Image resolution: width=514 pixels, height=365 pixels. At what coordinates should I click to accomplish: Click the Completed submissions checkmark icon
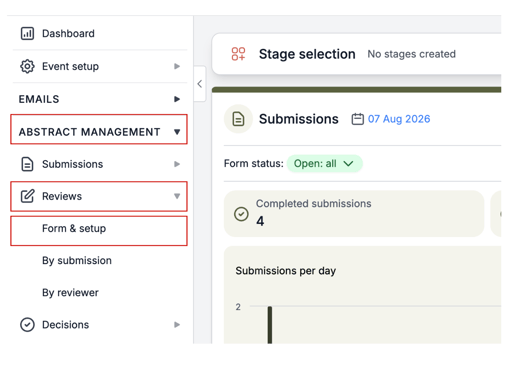pos(241,214)
